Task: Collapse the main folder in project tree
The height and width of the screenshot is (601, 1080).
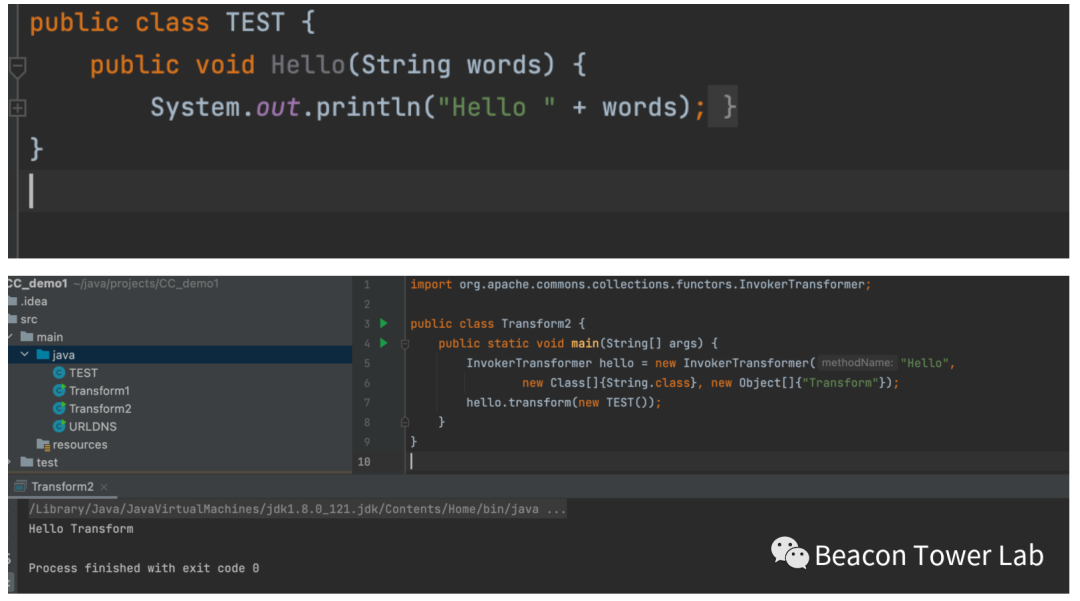Action: pyautogui.click(x=10, y=337)
